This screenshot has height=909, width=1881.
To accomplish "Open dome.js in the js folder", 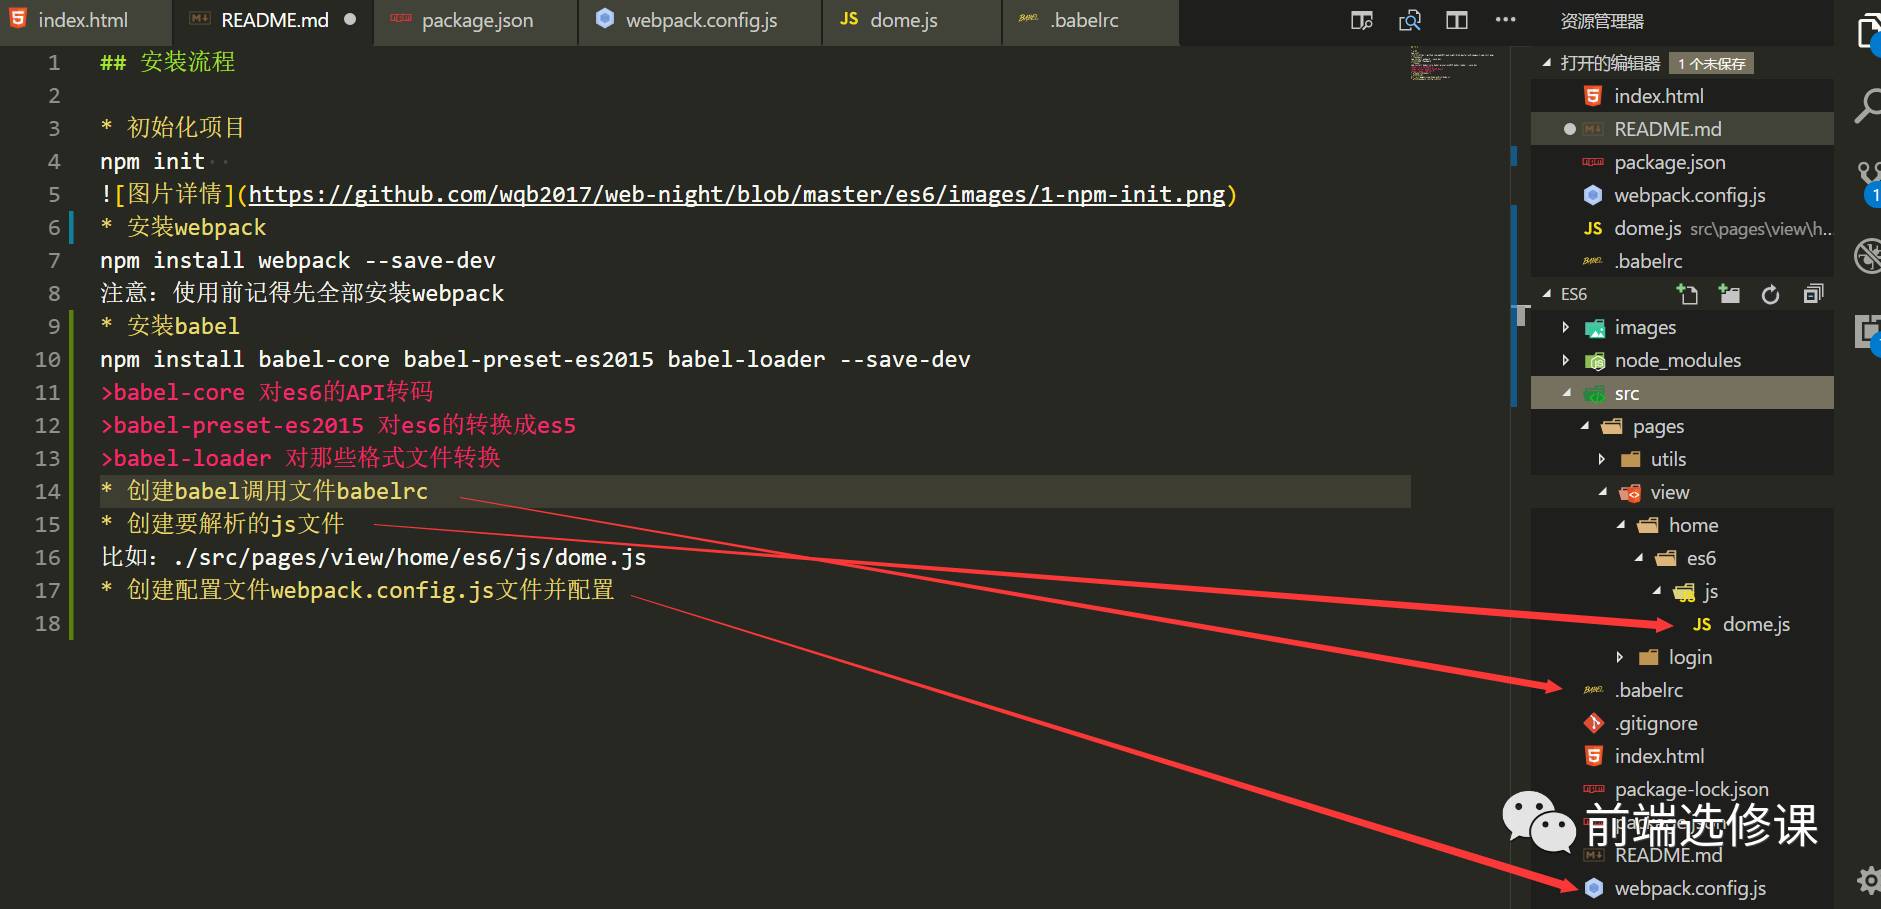I will (1682, 624).
